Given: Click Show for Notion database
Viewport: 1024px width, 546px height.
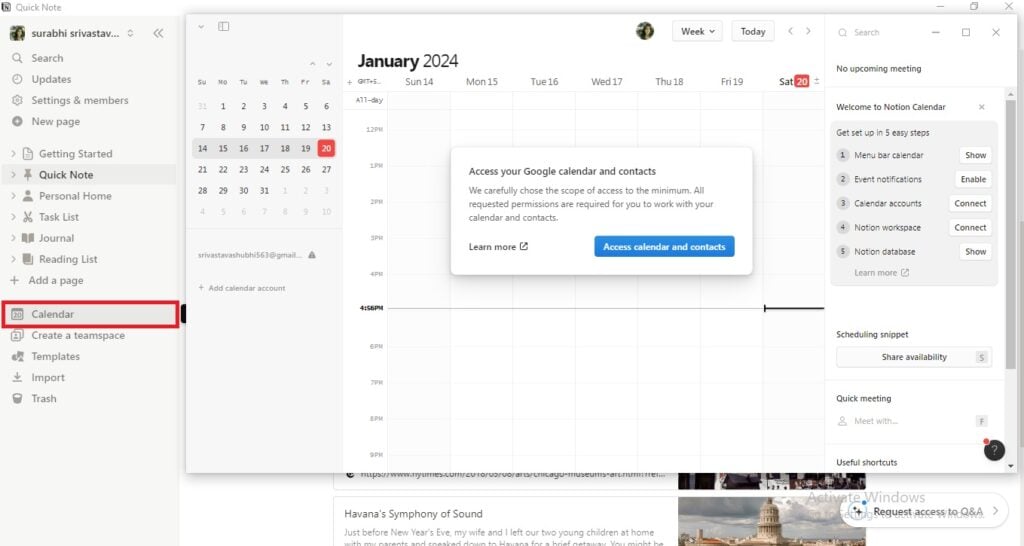Looking at the screenshot, I should click(975, 252).
